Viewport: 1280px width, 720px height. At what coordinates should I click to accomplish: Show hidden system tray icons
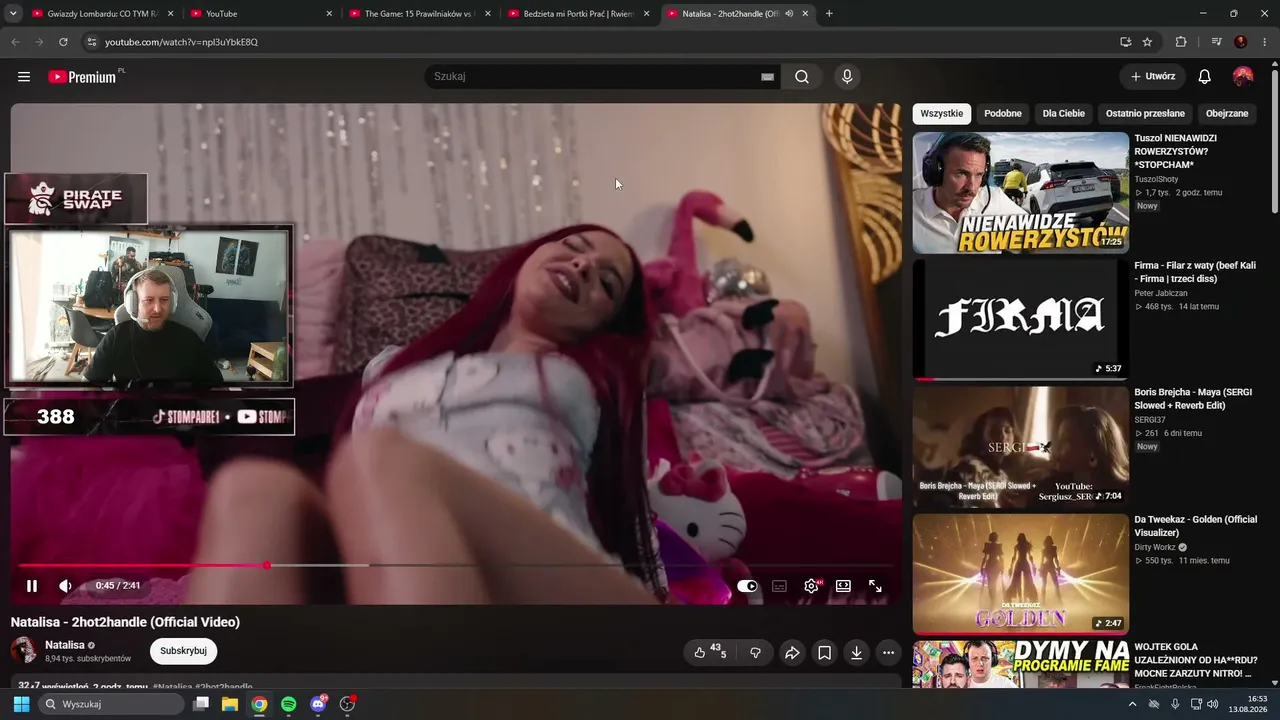[1132, 704]
